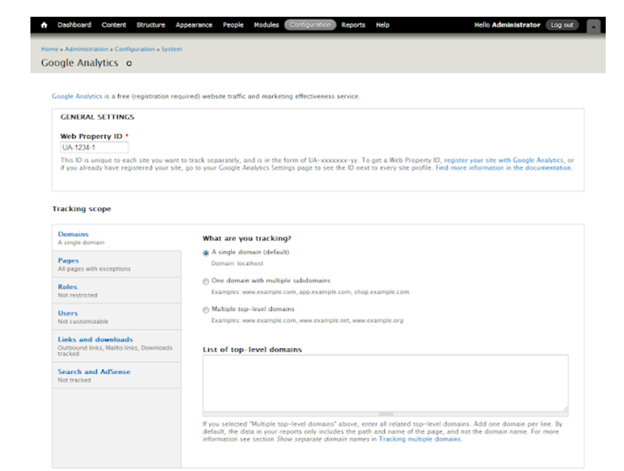Open register your site with Google Analytics link
Image resolution: width=624 pixels, height=471 pixels.
tap(504, 160)
